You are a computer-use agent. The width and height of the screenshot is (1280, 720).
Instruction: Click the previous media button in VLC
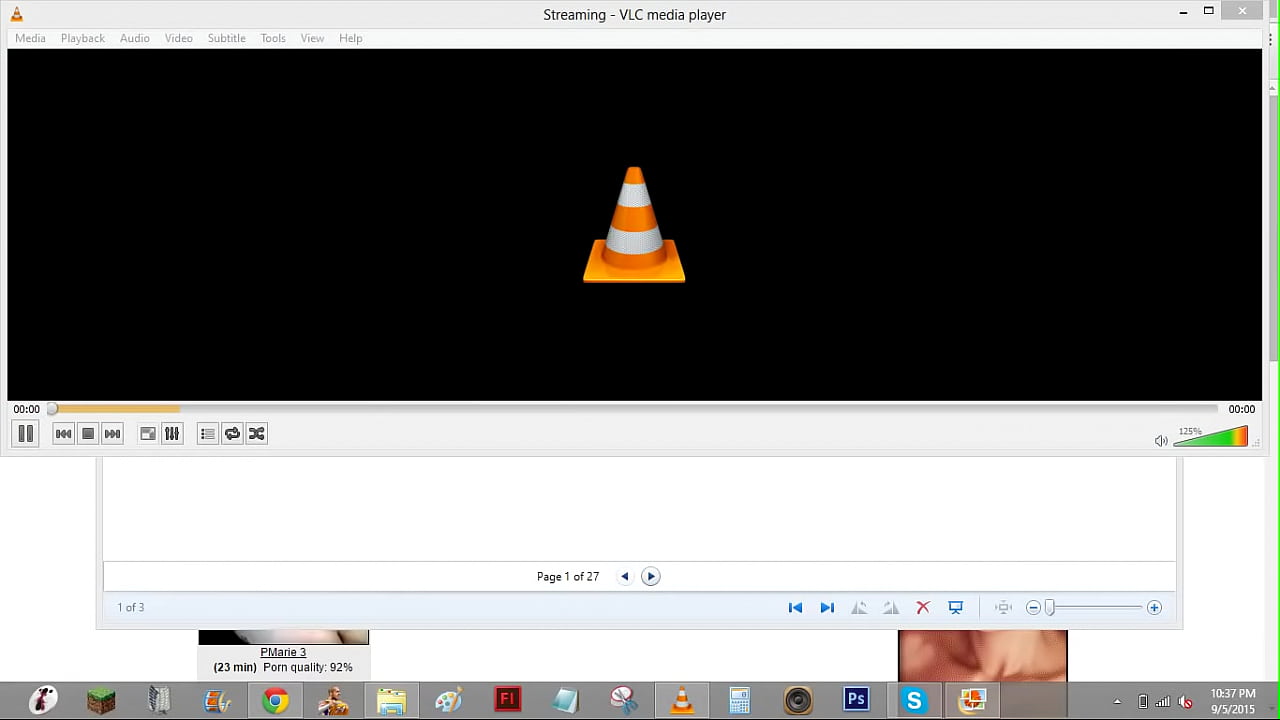[x=63, y=434]
